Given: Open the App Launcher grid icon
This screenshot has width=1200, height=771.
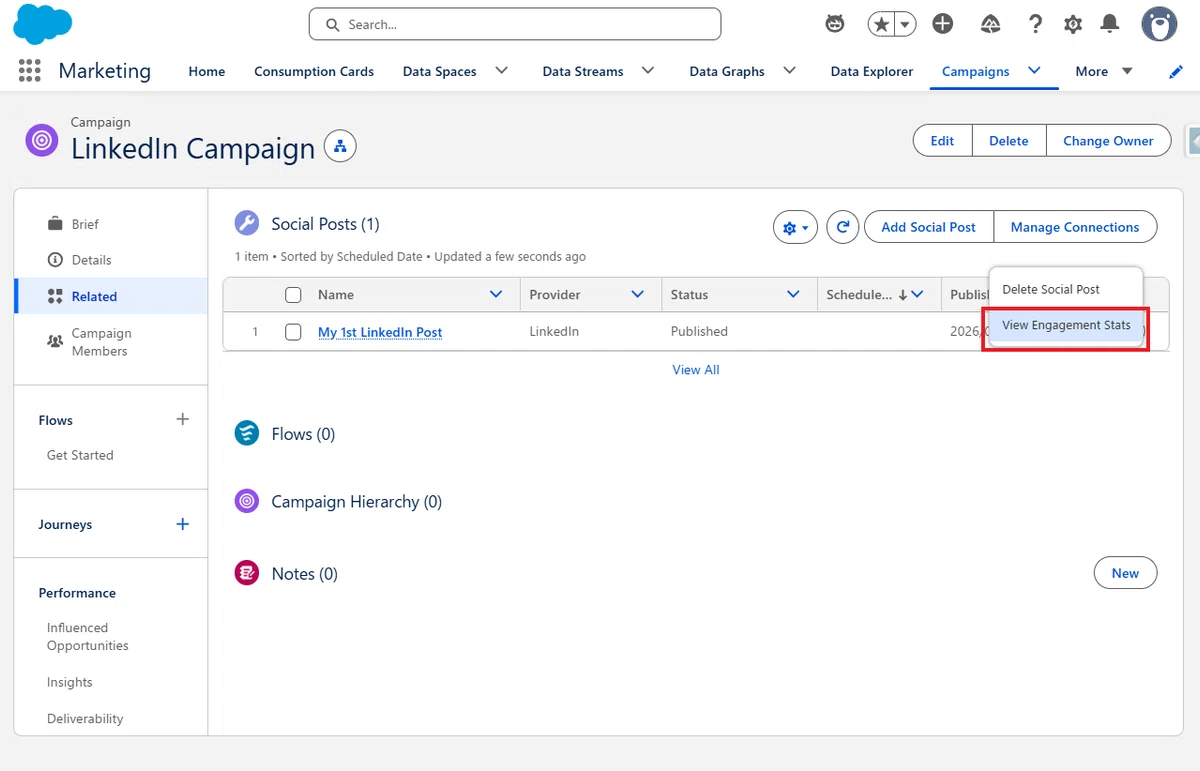Looking at the screenshot, I should (x=30, y=70).
